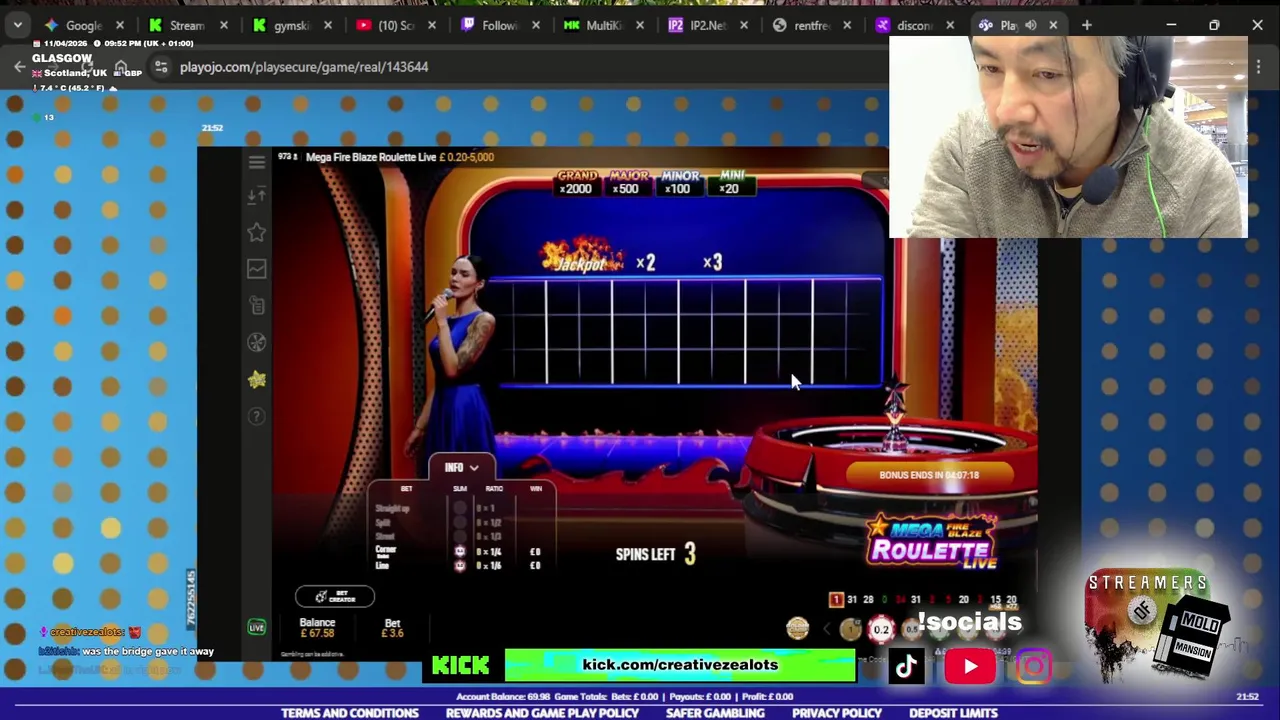Click the Balance £67.58 display

(317, 627)
